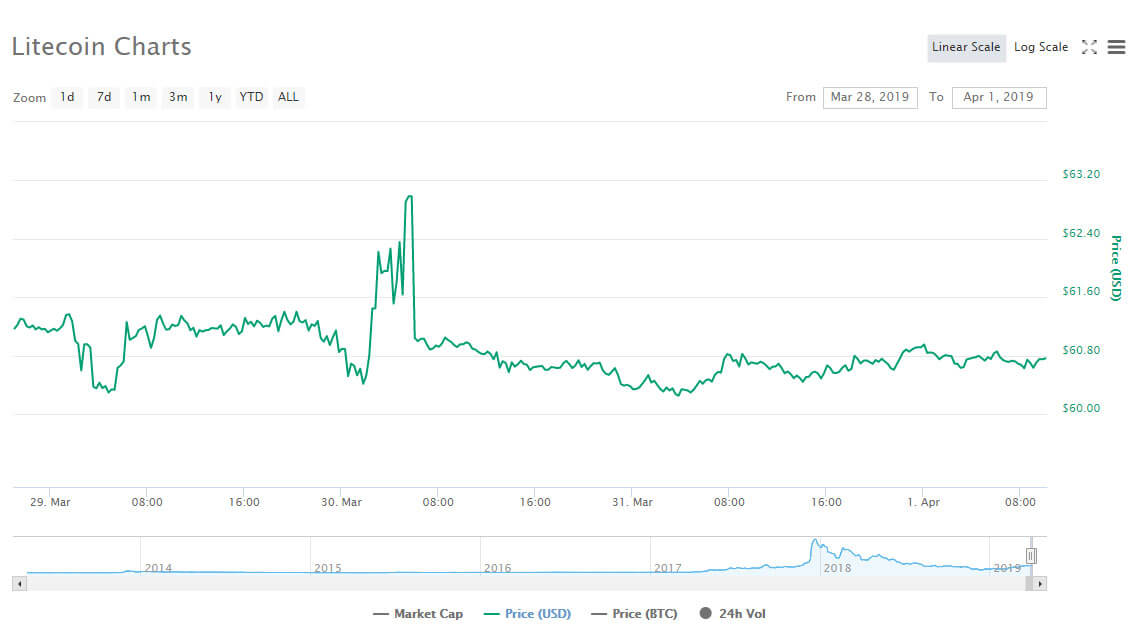
Task: Click the $63.20 axis label
Action: [x=1081, y=175]
